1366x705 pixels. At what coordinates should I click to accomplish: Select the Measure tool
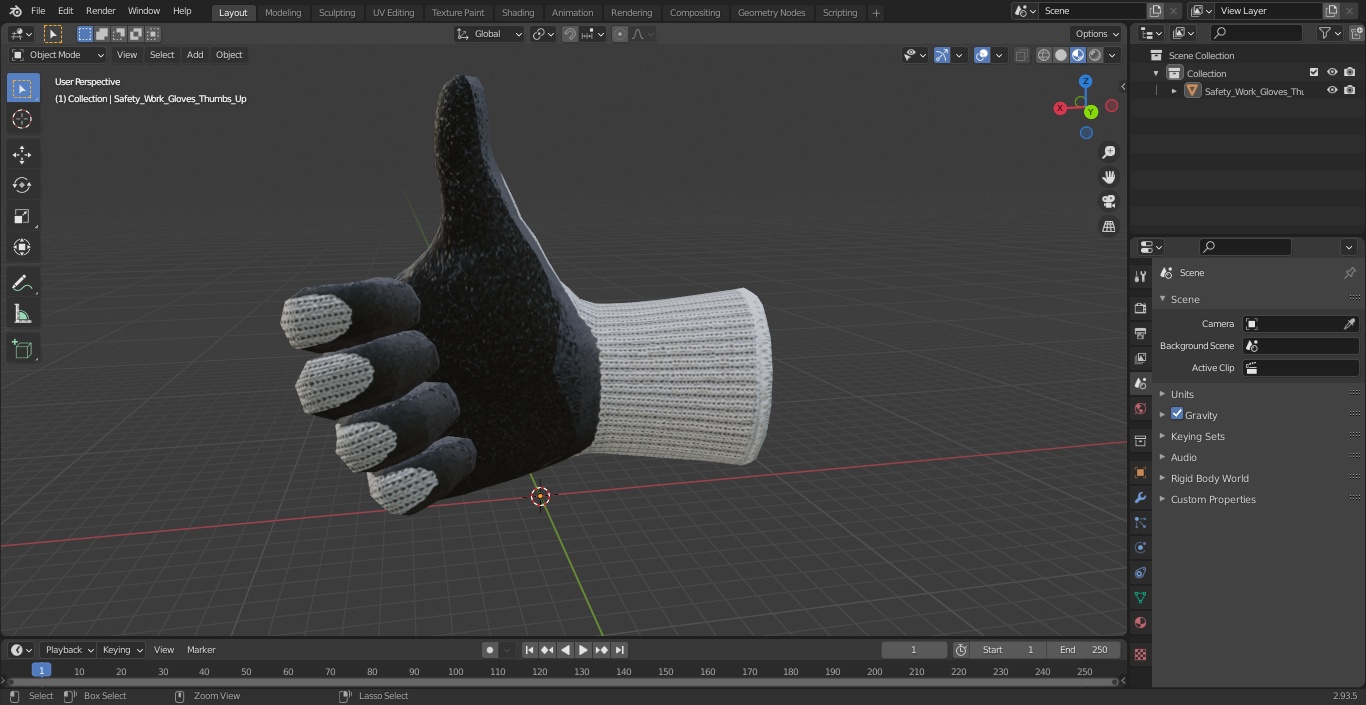tap(22, 315)
